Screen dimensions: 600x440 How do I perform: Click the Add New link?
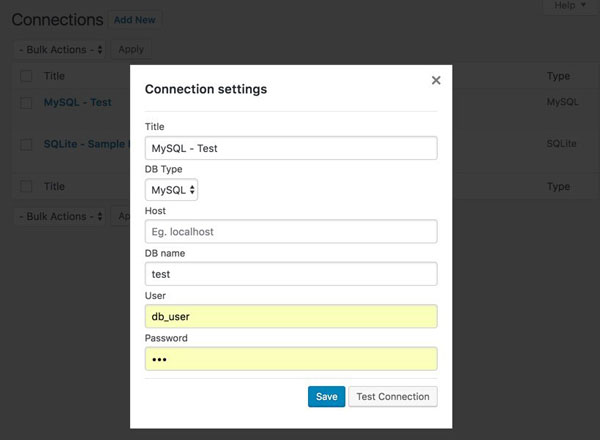(x=135, y=20)
